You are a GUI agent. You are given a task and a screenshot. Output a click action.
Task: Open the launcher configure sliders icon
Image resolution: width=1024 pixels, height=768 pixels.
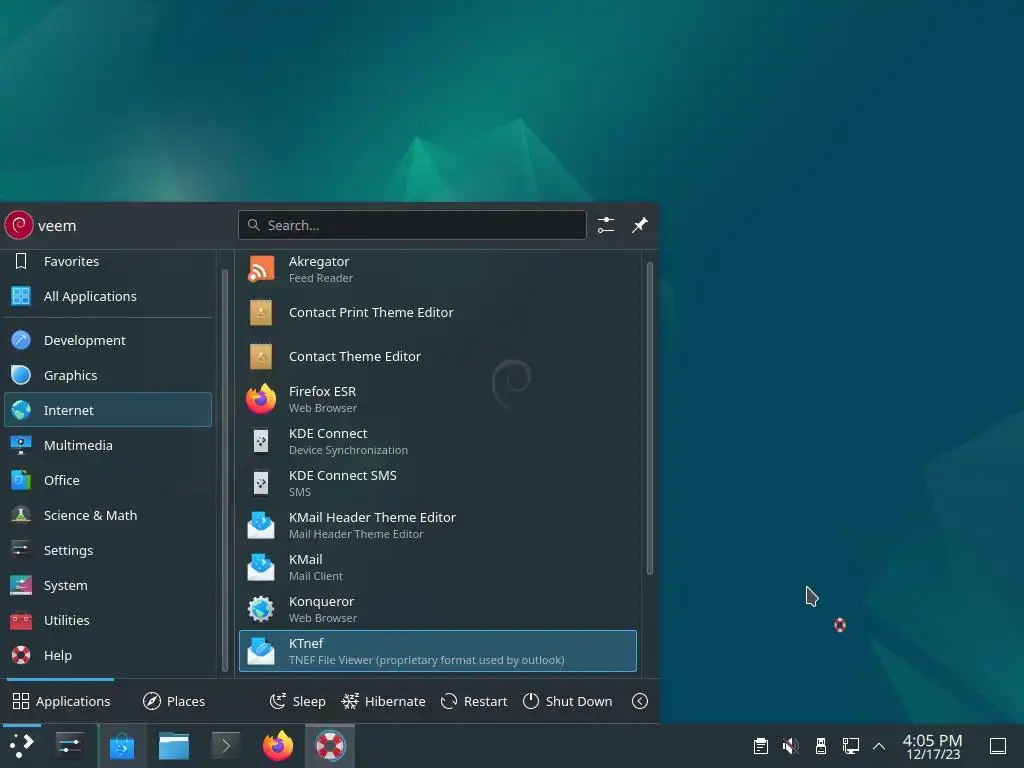pyautogui.click(x=606, y=225)
